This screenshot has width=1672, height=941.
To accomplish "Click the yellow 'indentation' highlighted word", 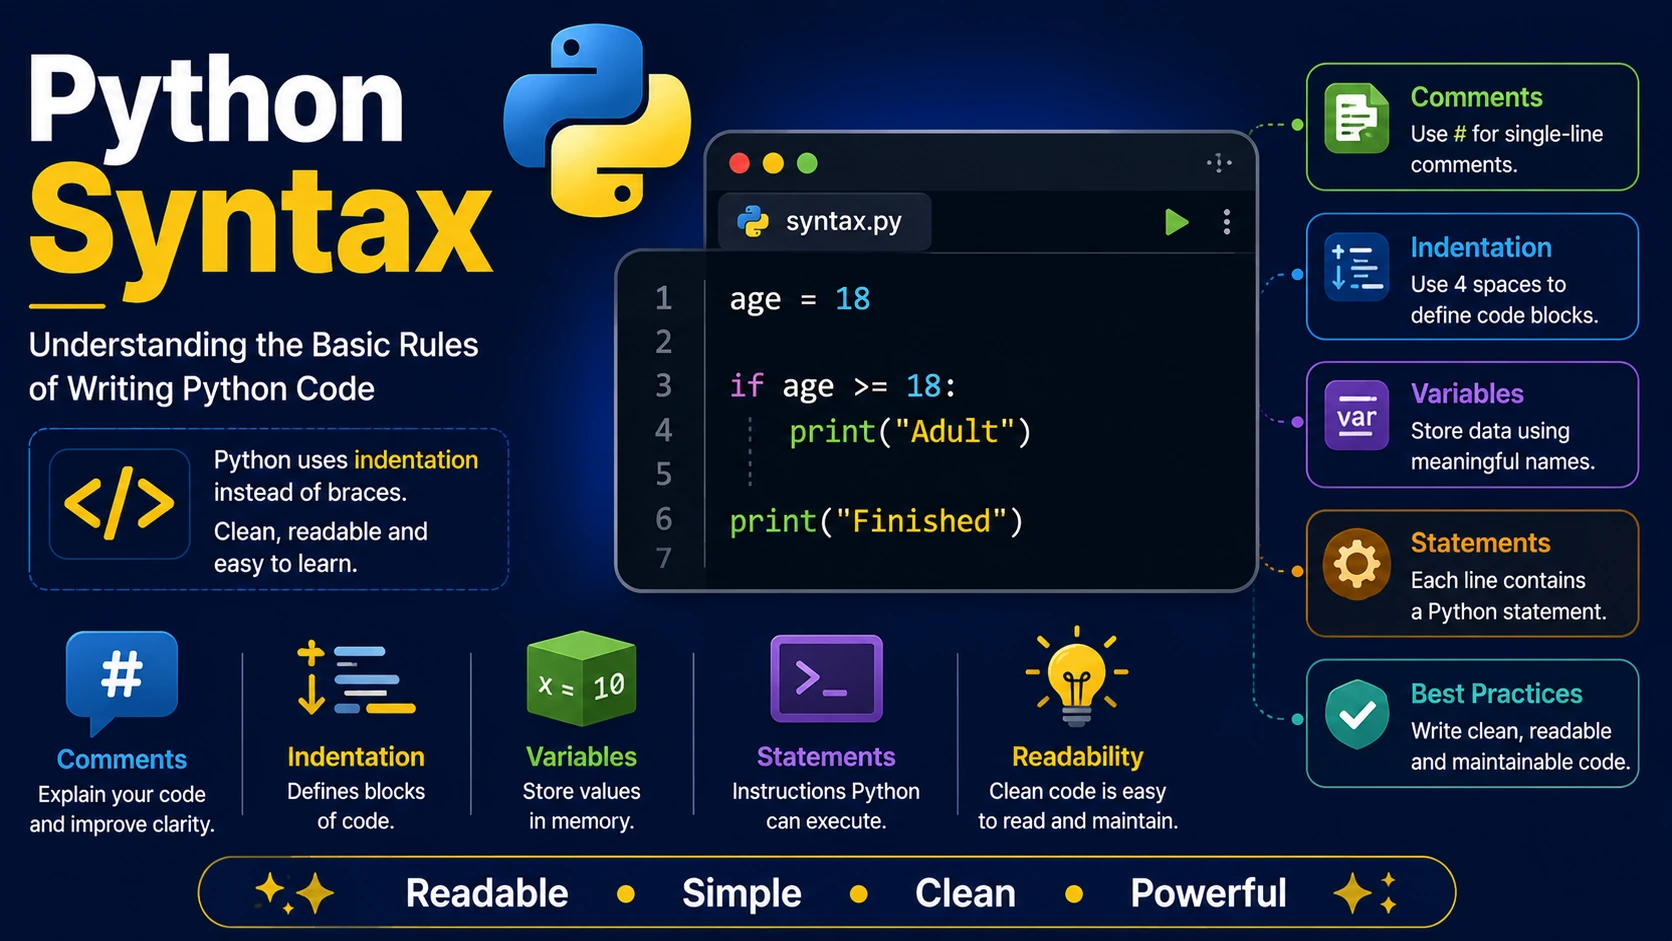I will 416,460.
